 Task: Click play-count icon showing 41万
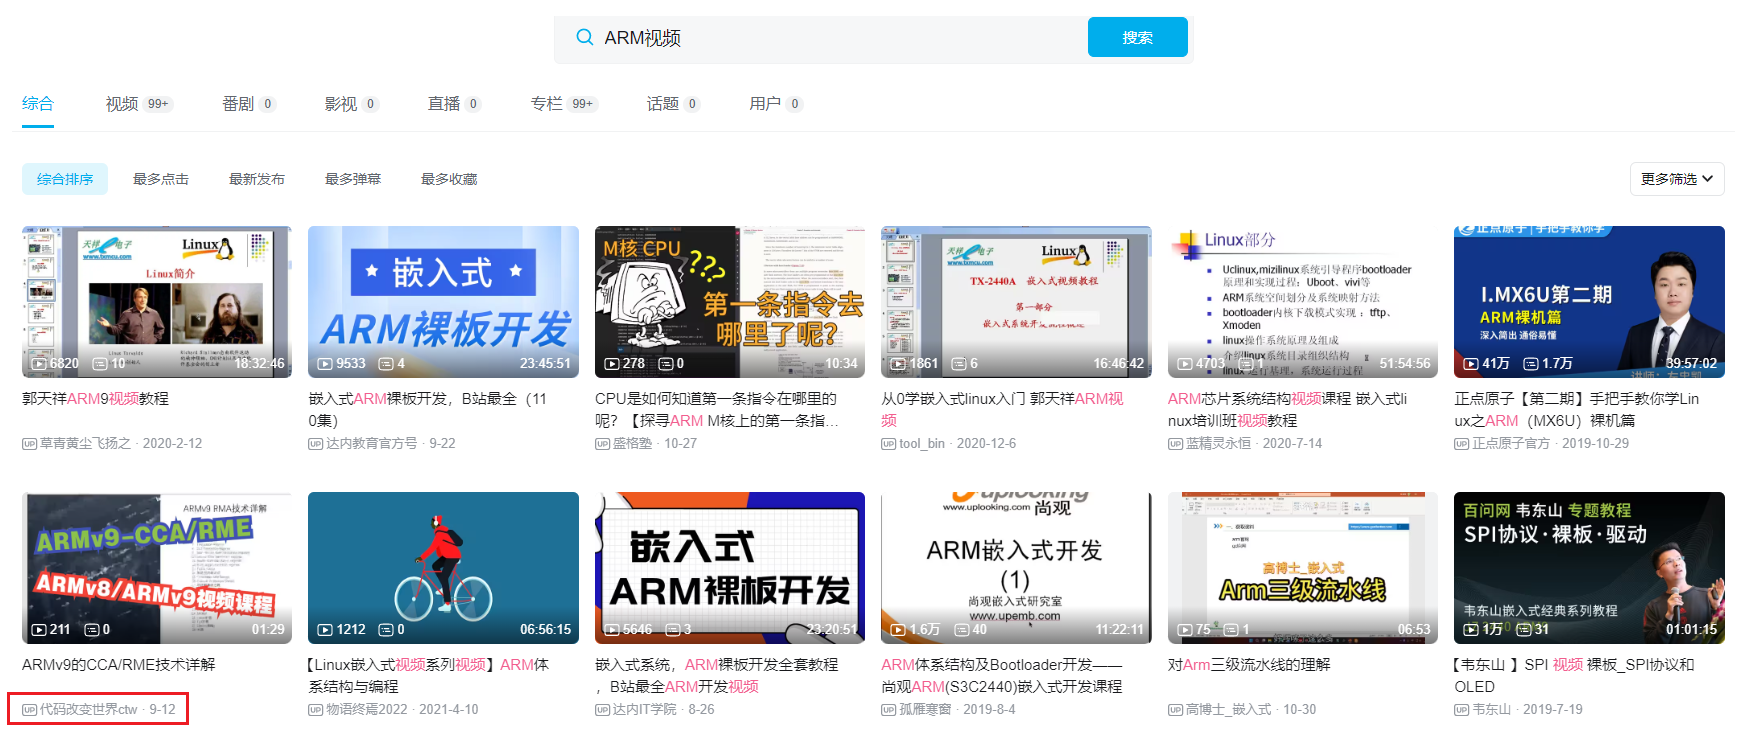pyautogui.click(x=1471, y=364)
